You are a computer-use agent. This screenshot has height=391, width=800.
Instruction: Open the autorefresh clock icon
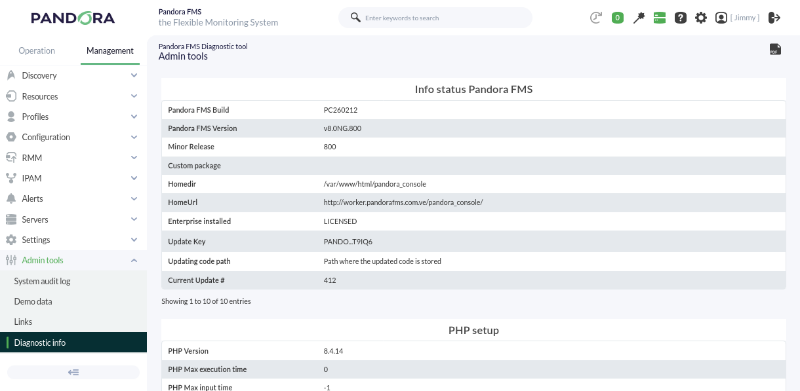(x=596, y=18)
